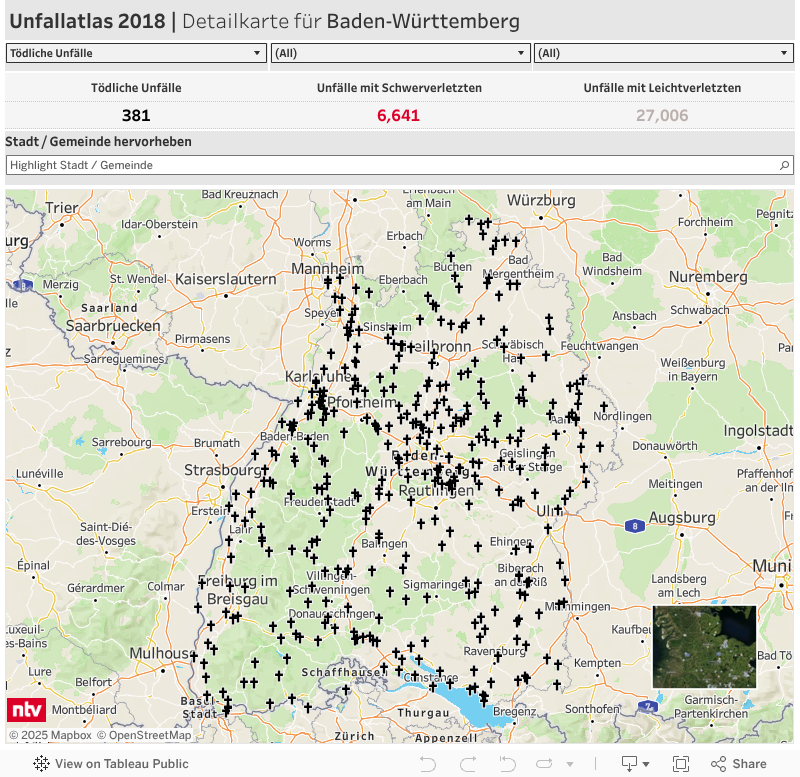This screenshot has width=800, height=777.
Task: Select the gray 27,006 value
Action: tap(662, 116)
